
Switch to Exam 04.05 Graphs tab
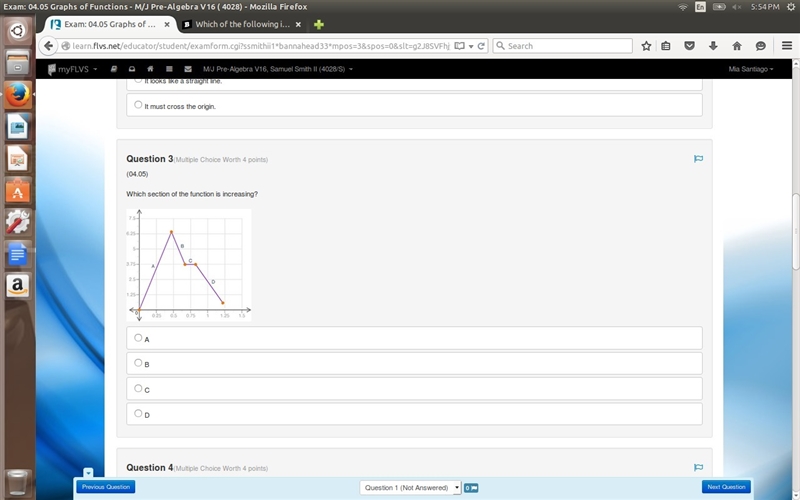click(x=110, y=24)
